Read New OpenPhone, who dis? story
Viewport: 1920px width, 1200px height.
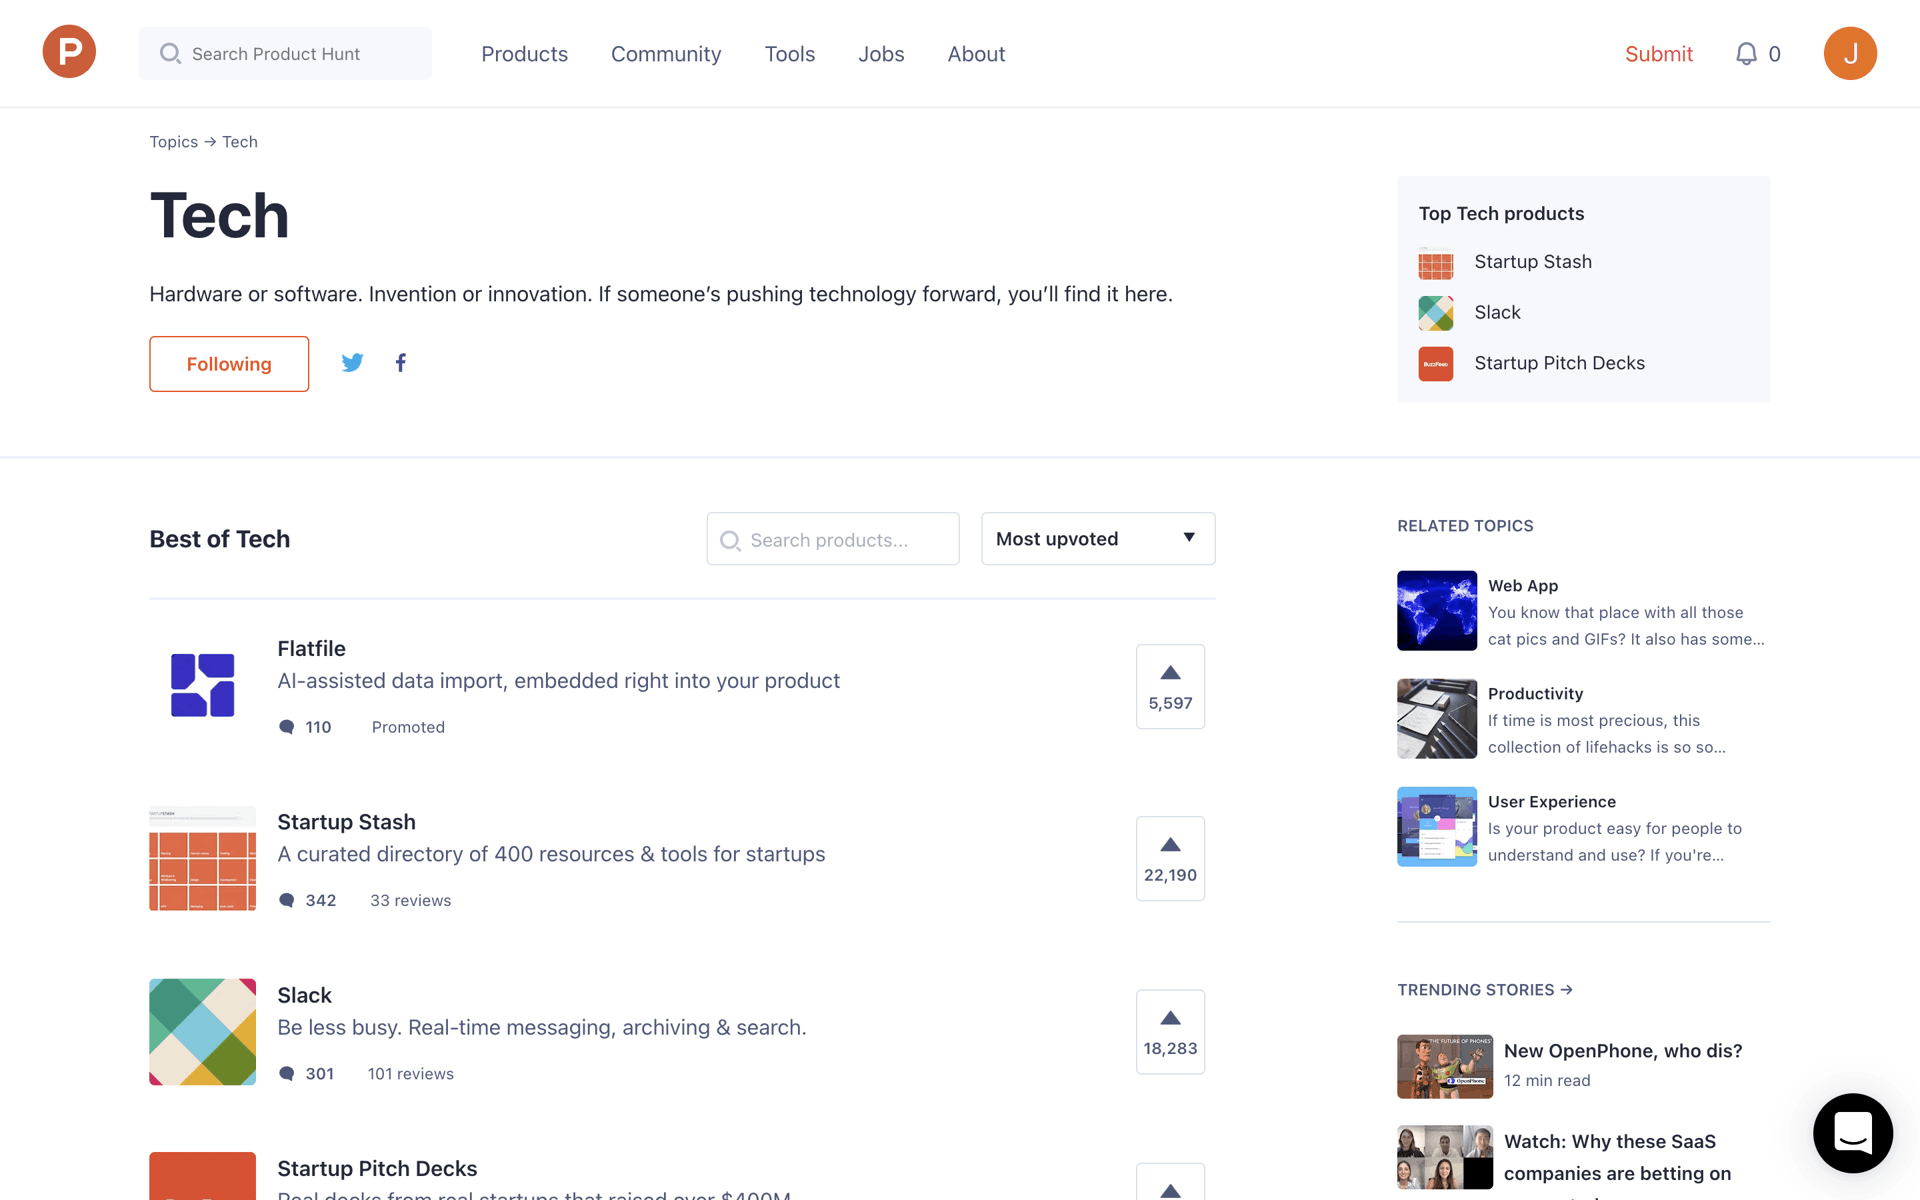pyautogui.click(x=1623, y=1051)
